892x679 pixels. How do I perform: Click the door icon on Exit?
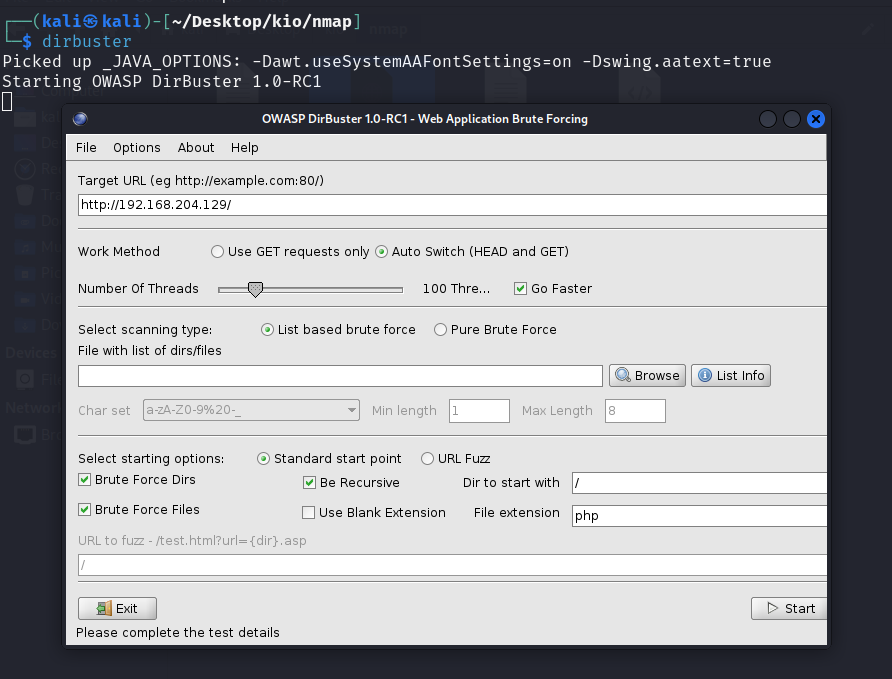(104, 608)
